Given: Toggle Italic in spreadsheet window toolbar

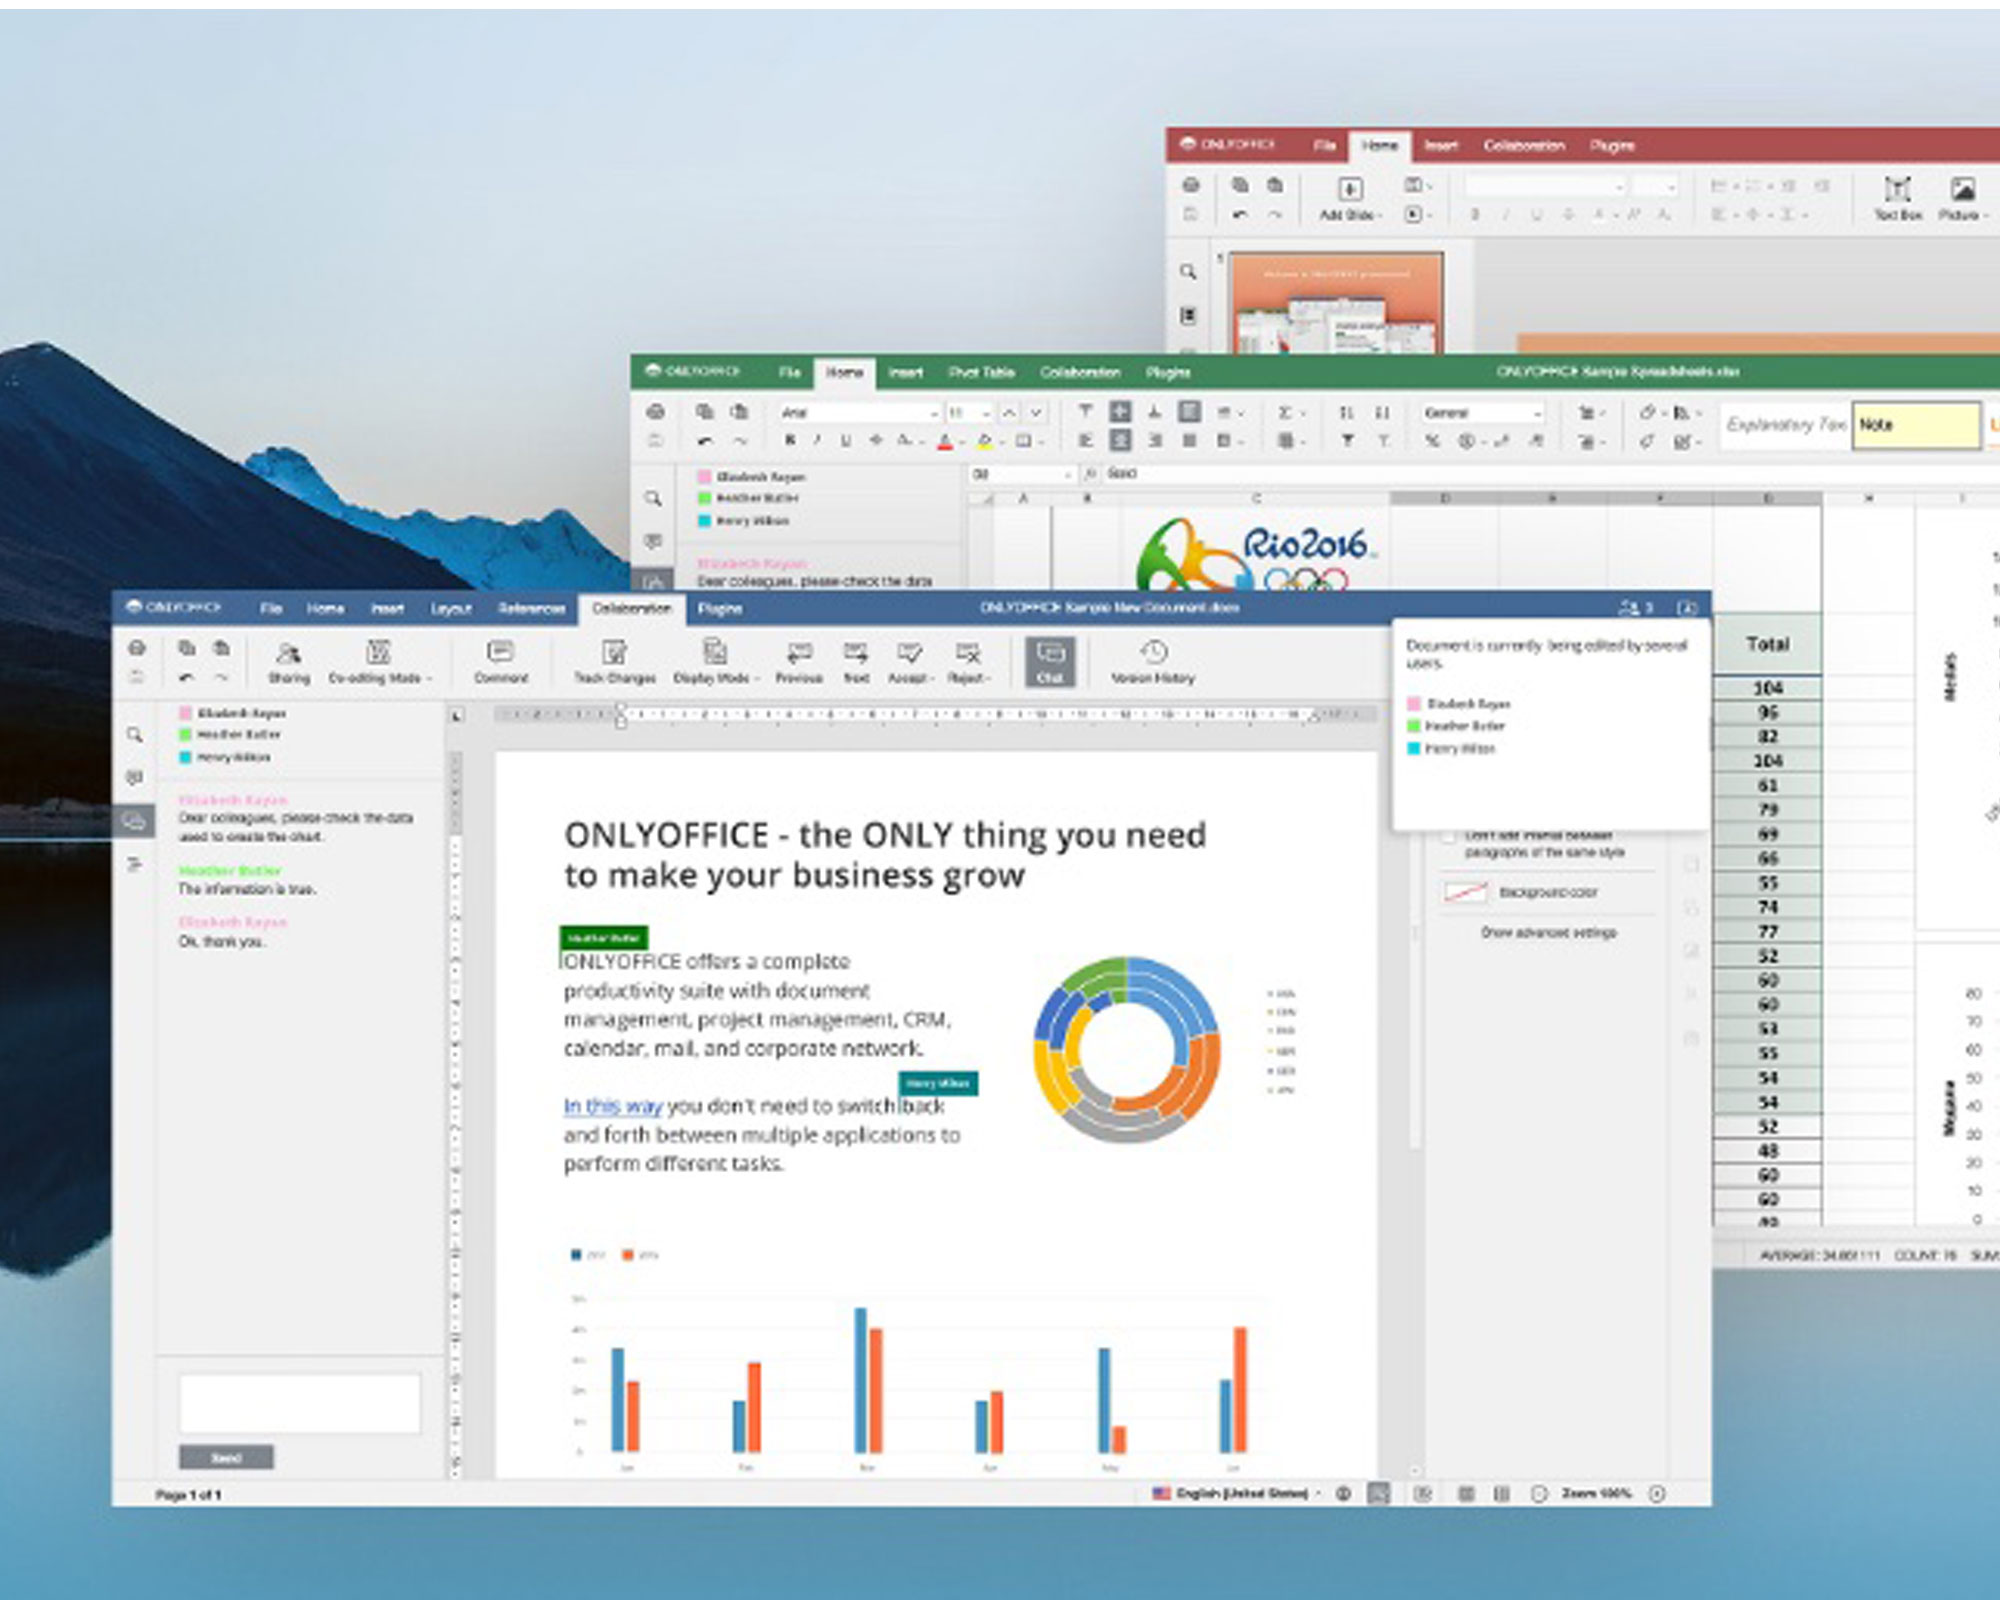Looking at the screenshot, I should [817, 440].
